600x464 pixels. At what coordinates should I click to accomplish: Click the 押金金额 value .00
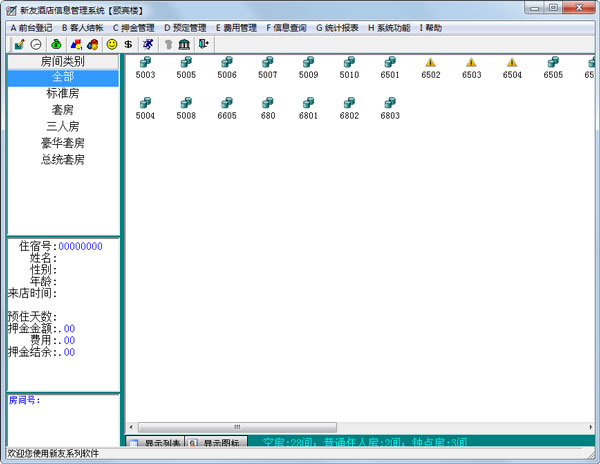67,329
